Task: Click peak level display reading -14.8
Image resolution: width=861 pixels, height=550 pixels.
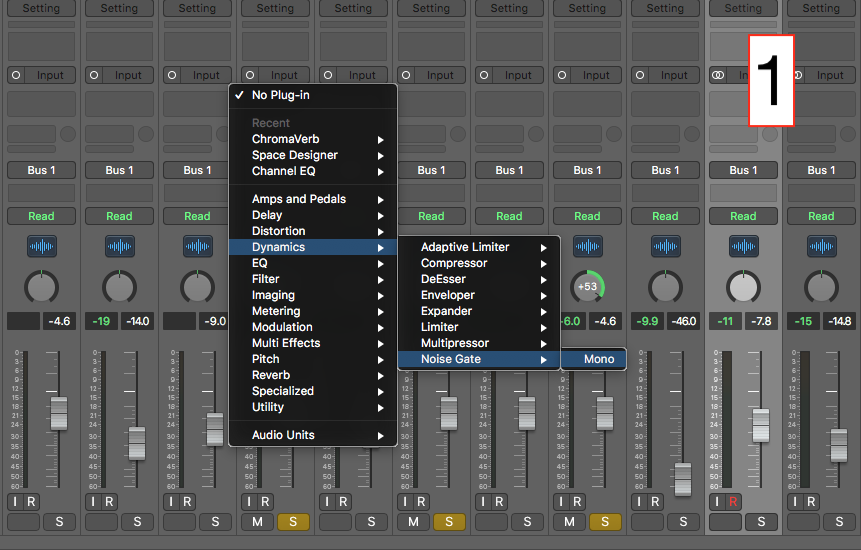Action: tap(840, 321)
